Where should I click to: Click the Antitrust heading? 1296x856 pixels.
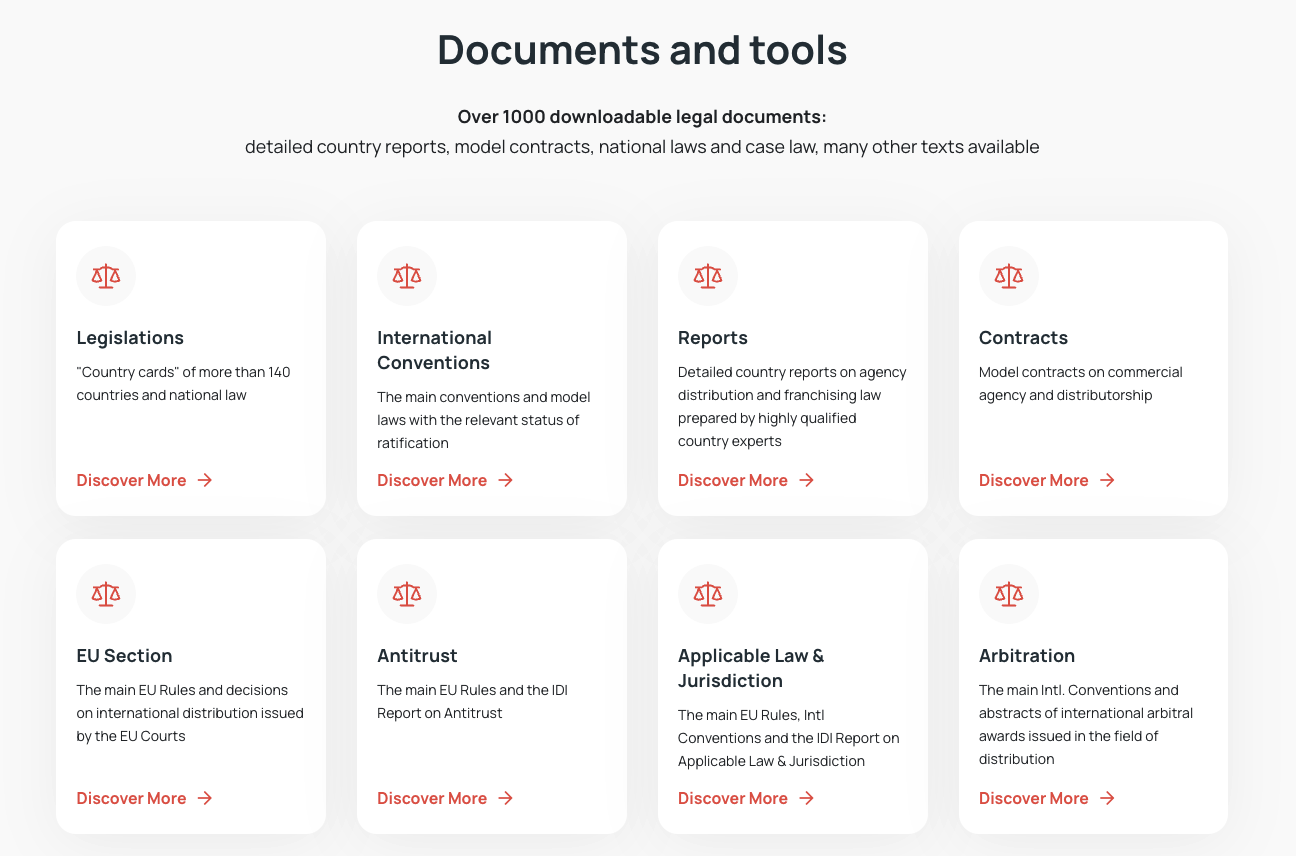417,656
